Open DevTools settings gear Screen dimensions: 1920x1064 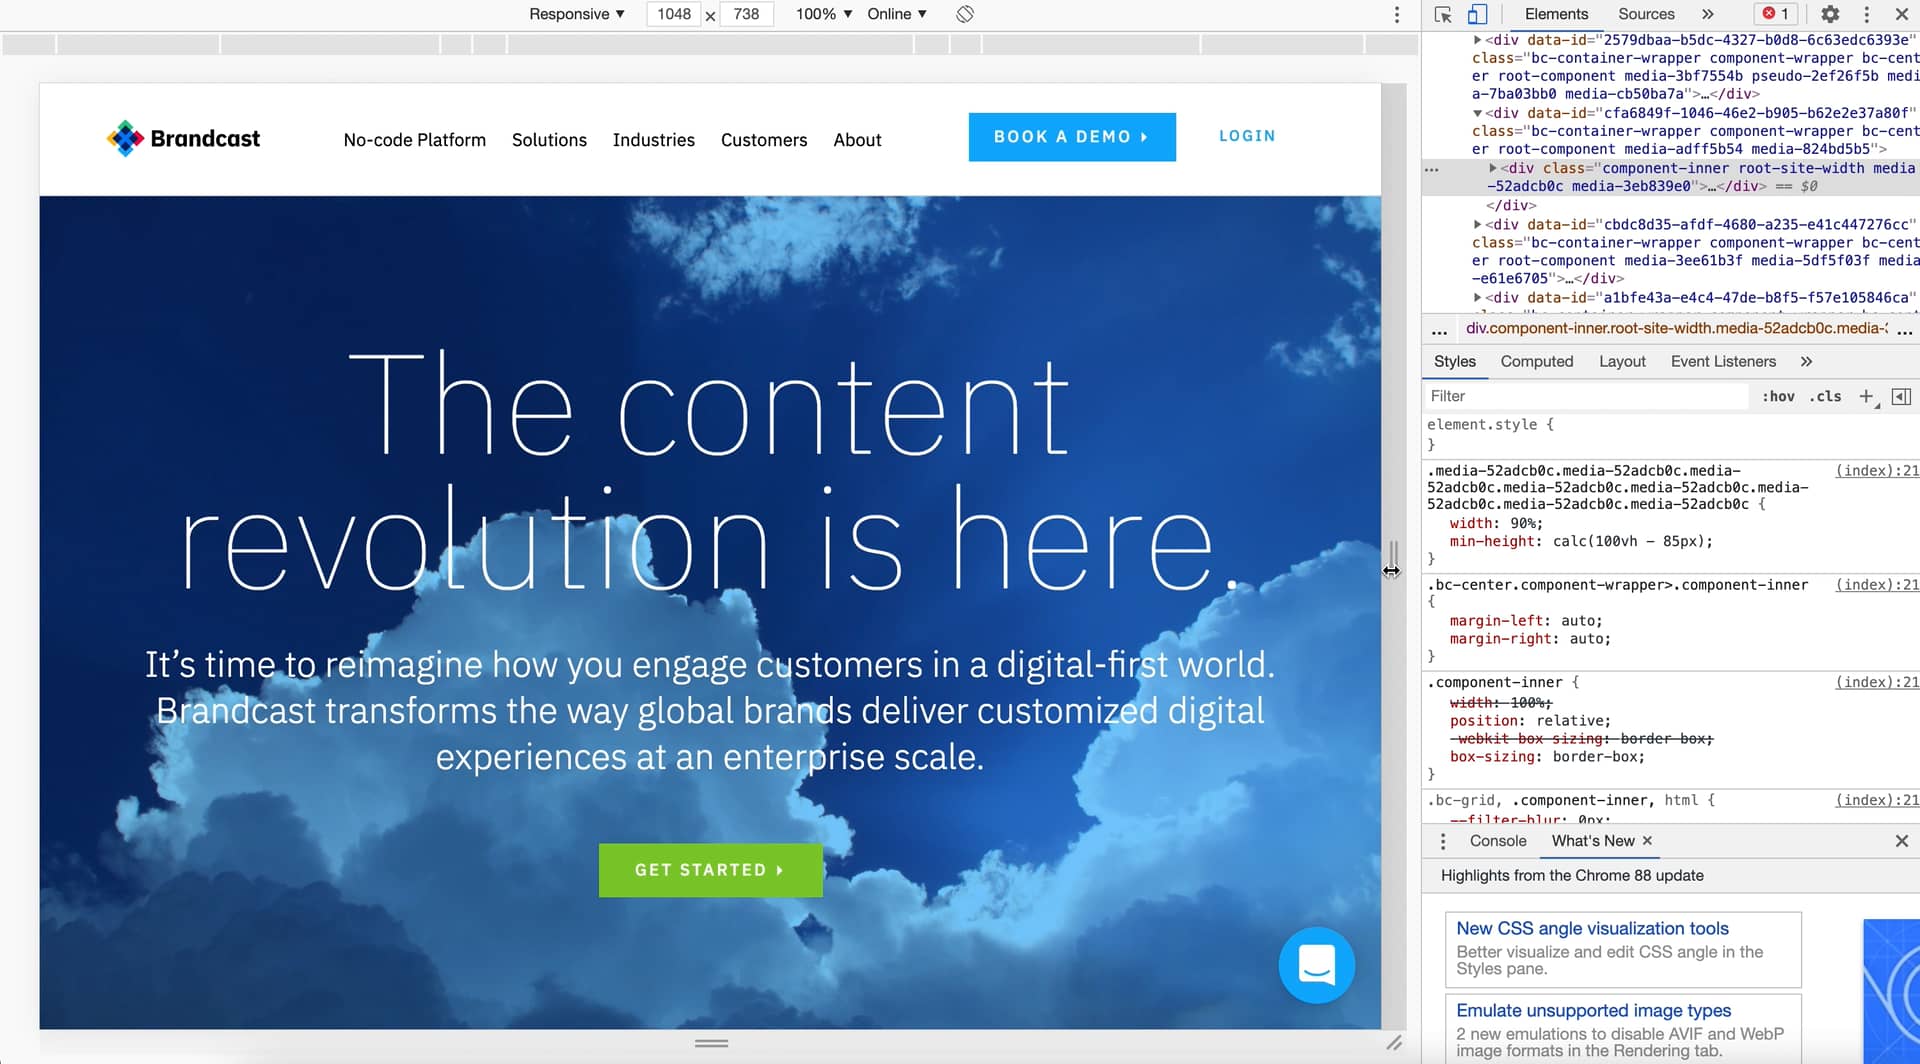[x=1830, y=14]
